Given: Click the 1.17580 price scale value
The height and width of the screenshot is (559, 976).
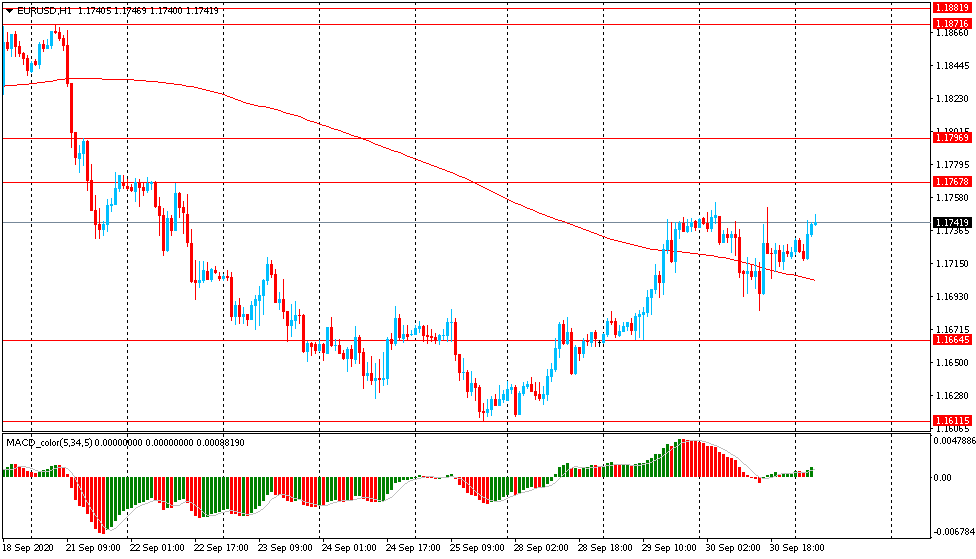Looking at the screenshot, I should tap(953, 197).
